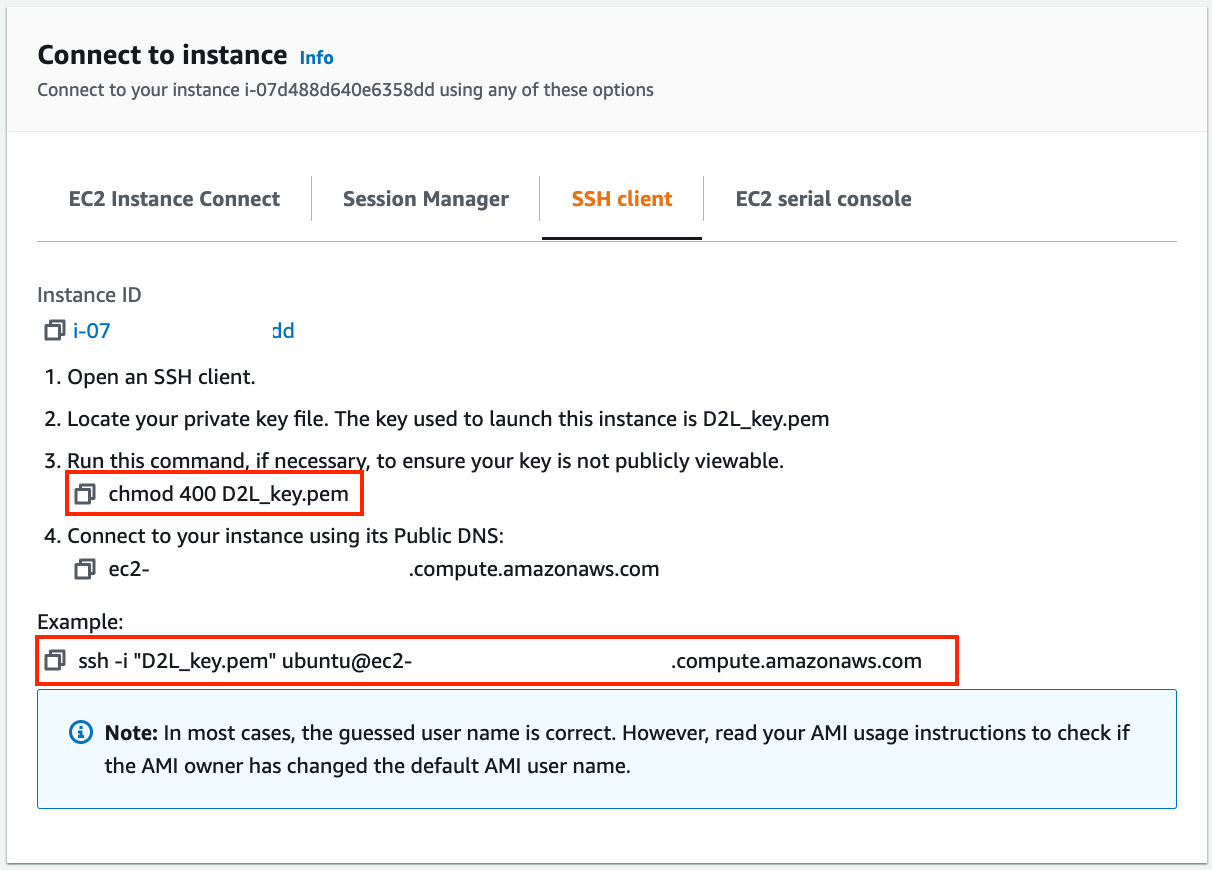Screen dimensions: 1212x870
Task: Click the chmod 400 D2L_key.pem command text
Action: (229, 494)
